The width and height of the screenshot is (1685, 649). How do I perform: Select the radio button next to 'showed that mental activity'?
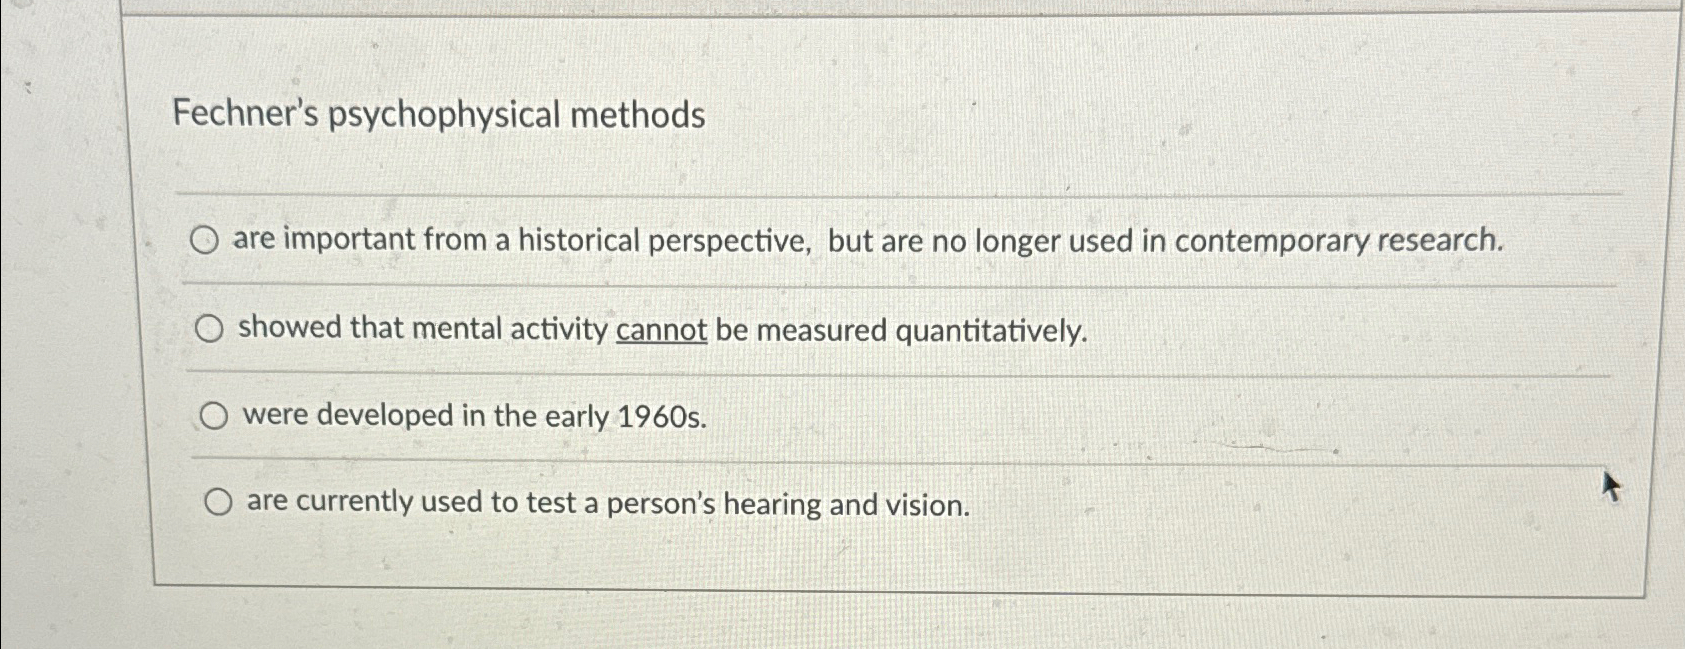coord(212,327)
